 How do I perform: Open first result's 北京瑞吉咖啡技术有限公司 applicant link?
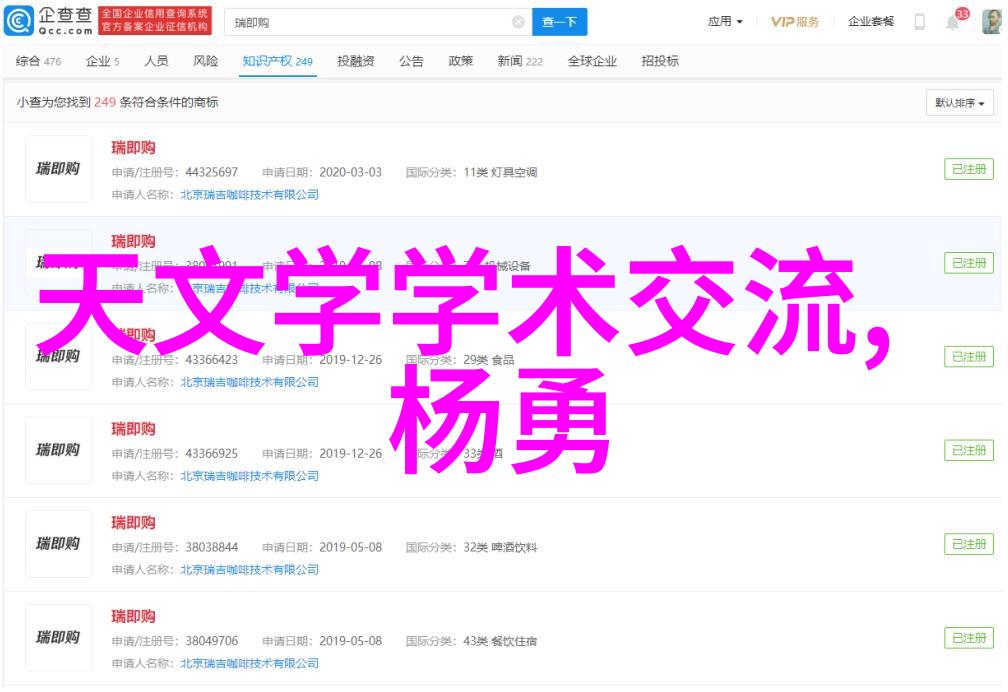pyautogui.click(x=249, y=195)
